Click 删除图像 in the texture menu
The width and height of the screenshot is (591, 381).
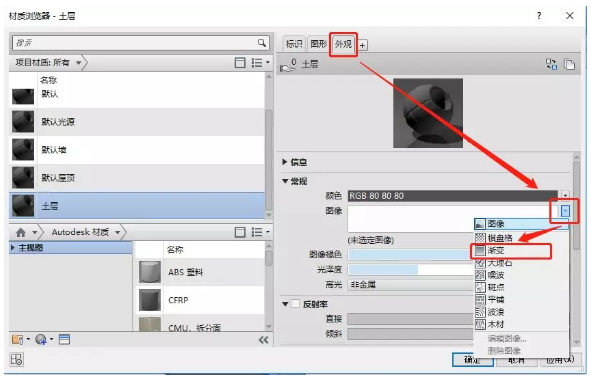[x=504, y=351]
